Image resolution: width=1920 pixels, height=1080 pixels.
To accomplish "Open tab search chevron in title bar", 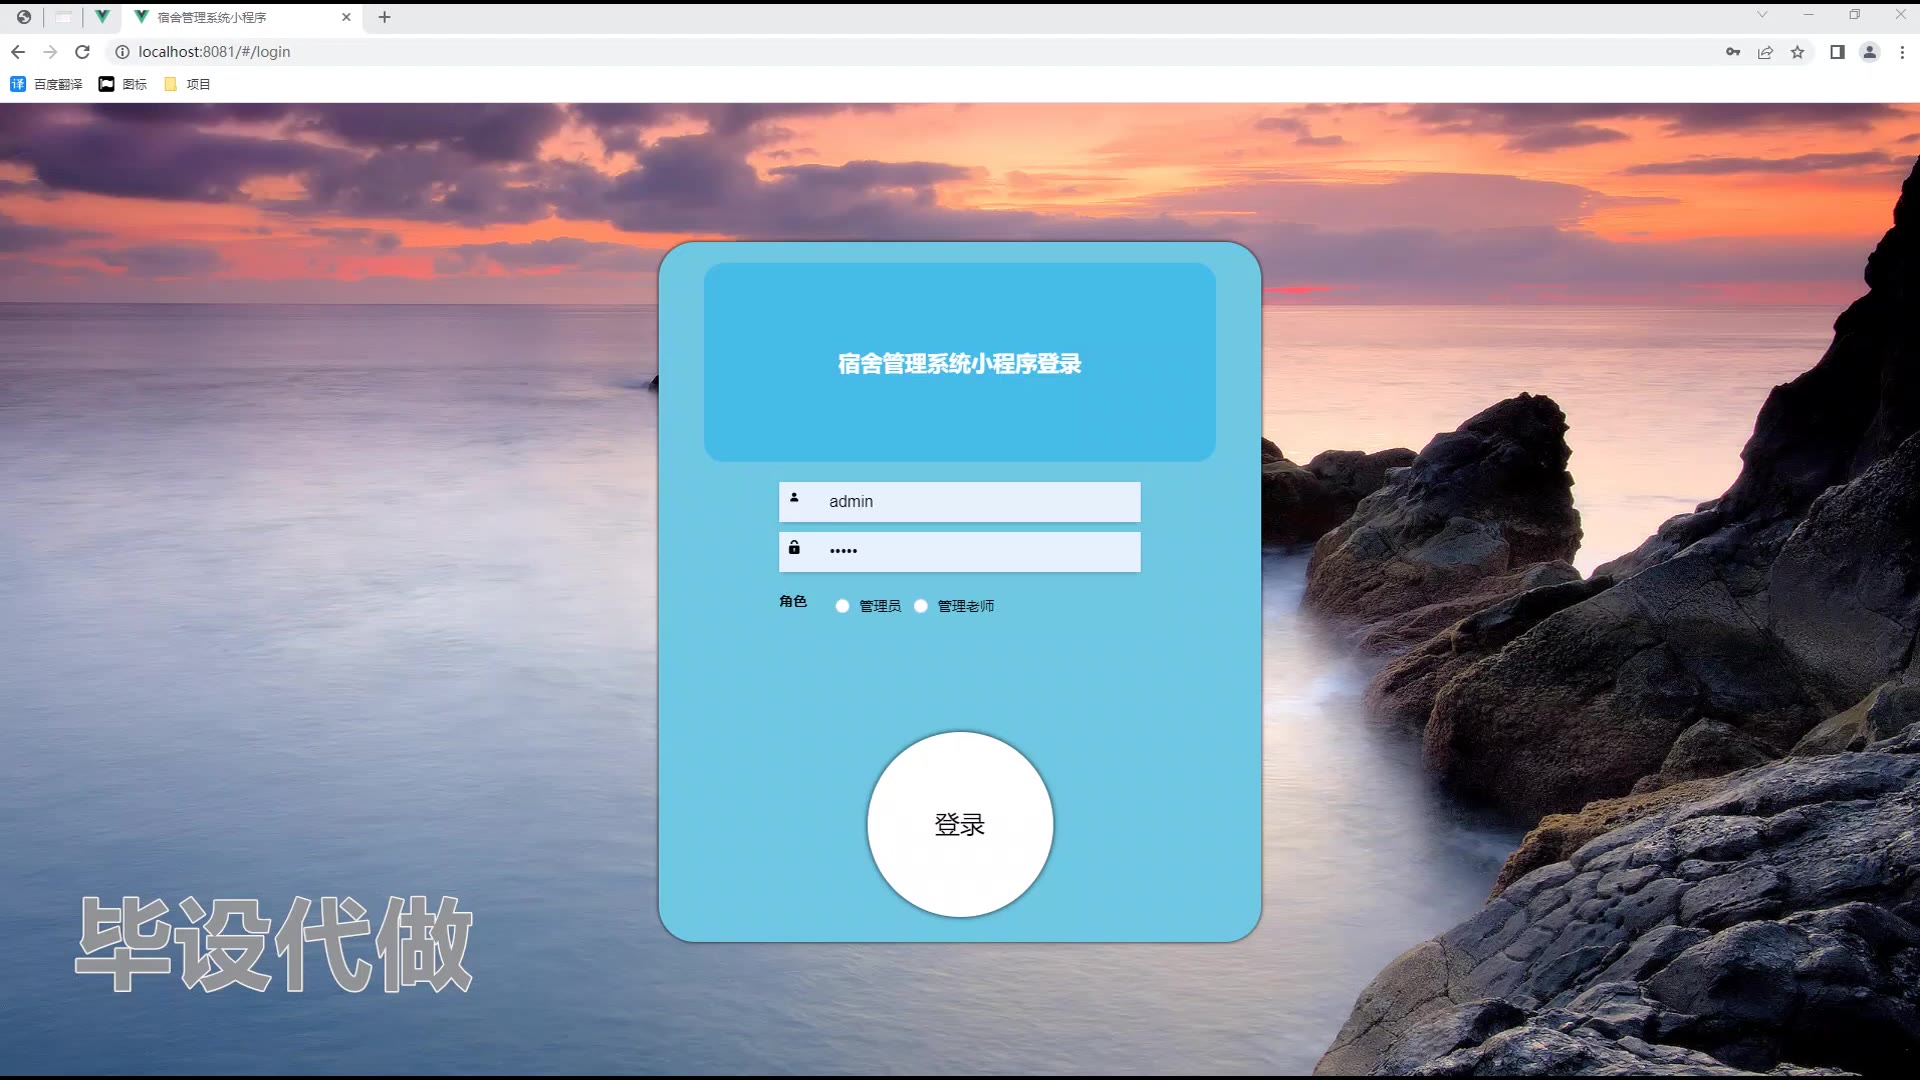I will [1762, 15].
